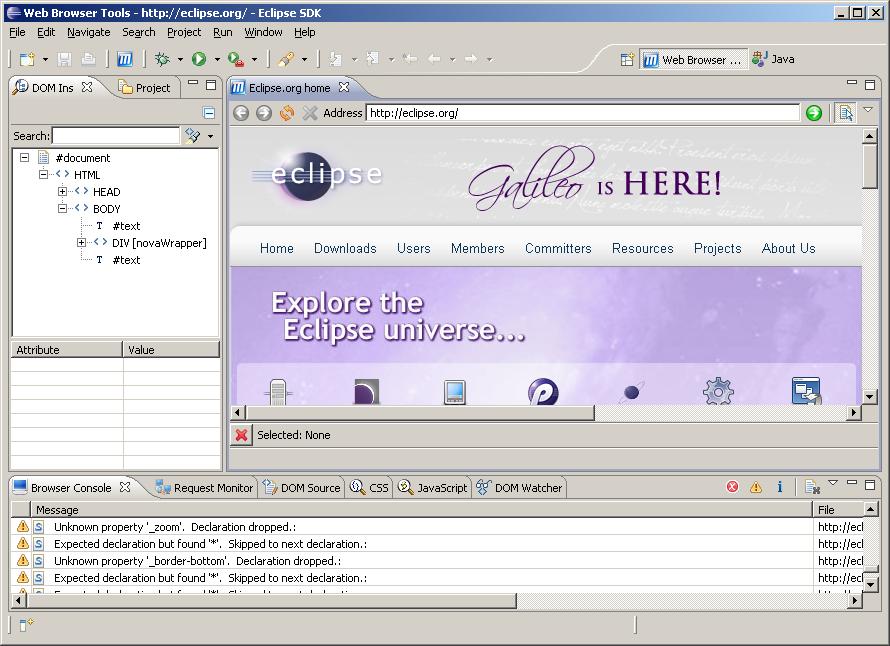The width and height of the screenshot is (890, 646).
Task: Click the green Go button icon
Action: pyautogui.click(x=814, y=113)
